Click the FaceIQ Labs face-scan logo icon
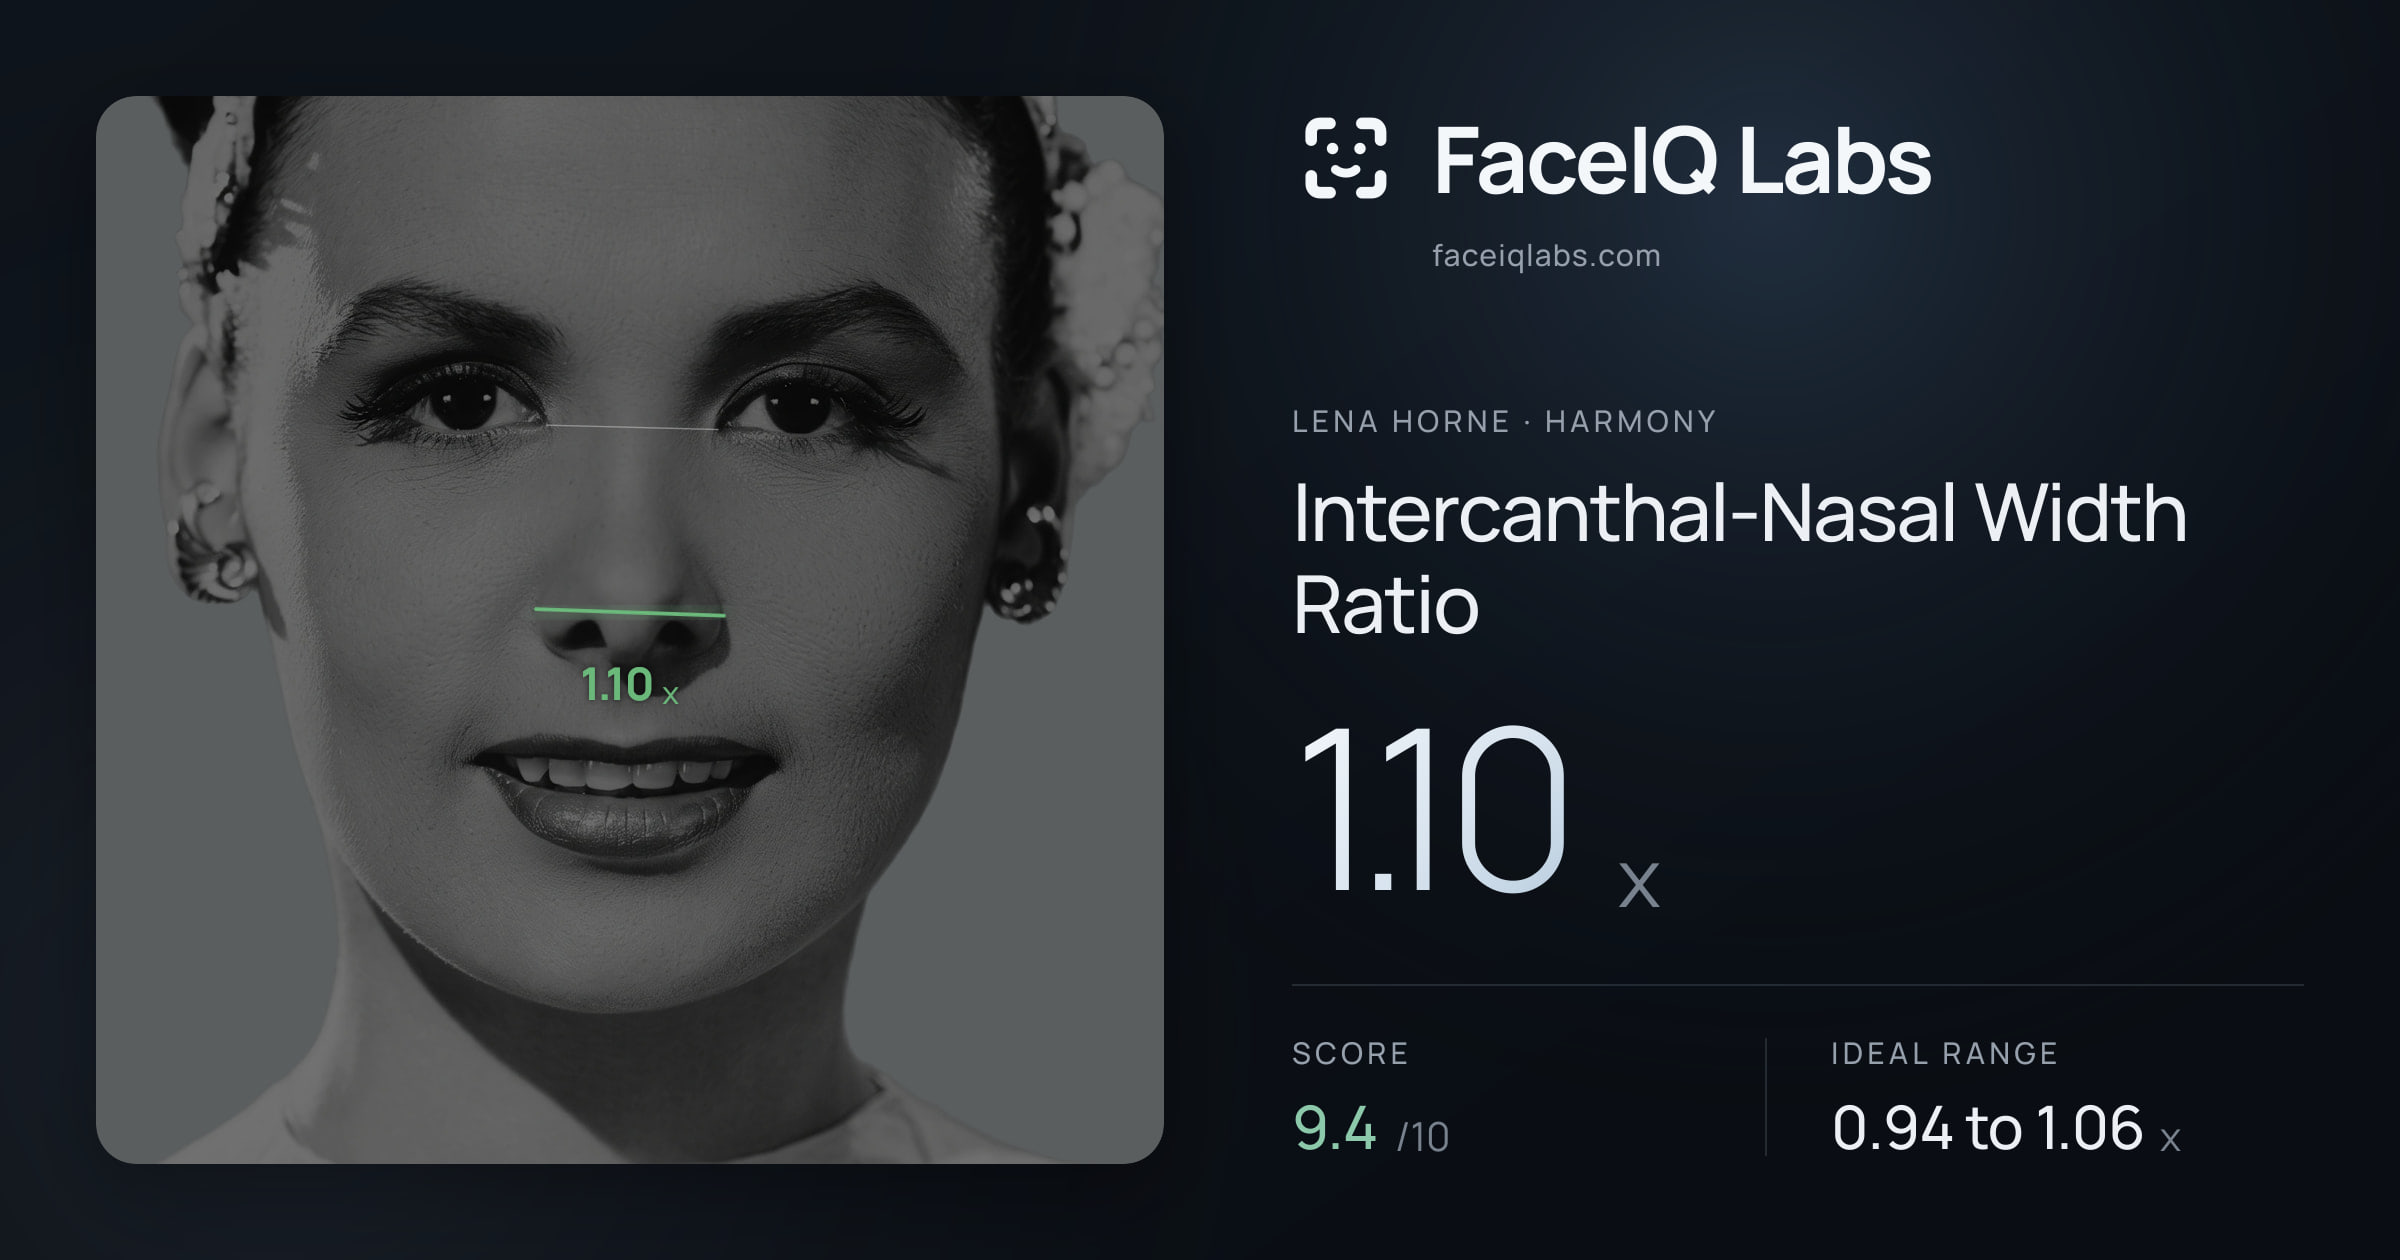The image size is (2400, 1260). (1346, 158)
